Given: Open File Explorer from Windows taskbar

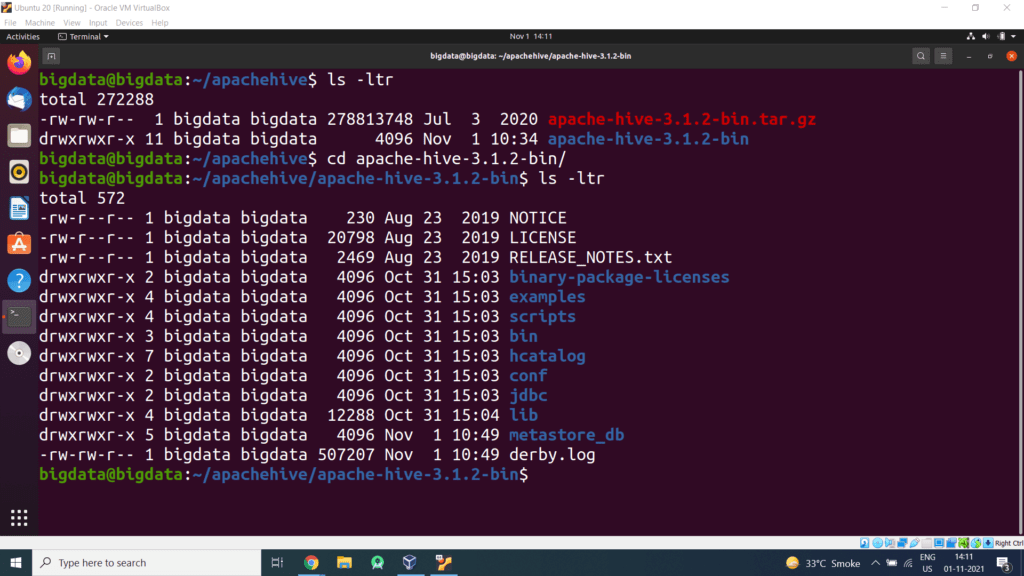Looking at the screenshot, I should coord(344,562).
